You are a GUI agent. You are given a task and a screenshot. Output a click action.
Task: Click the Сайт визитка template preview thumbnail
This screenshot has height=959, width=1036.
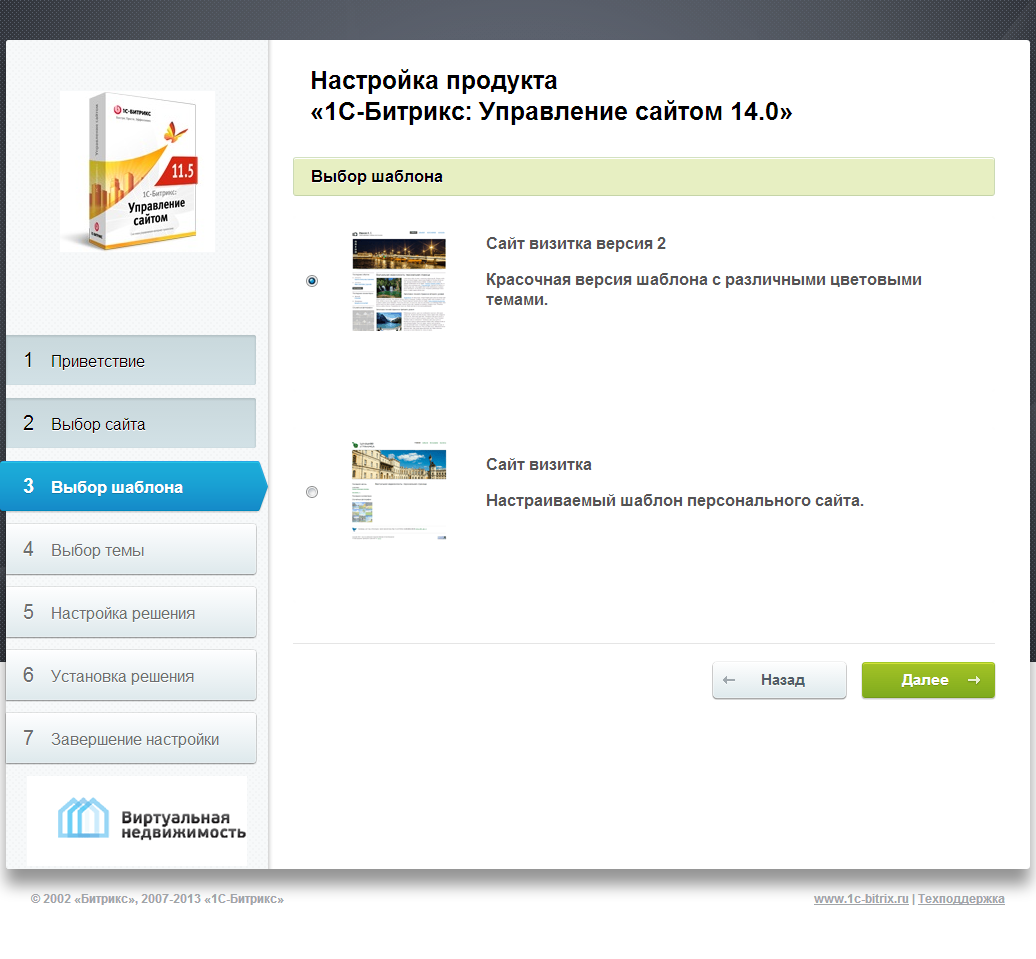[399, 491]
